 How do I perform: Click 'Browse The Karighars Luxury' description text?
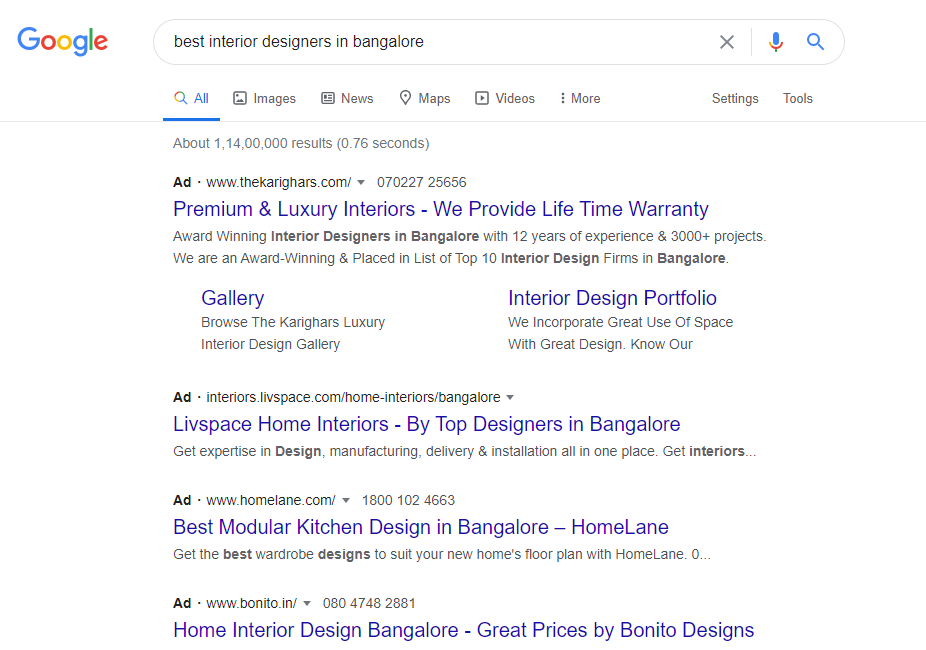(x=293, y=322)
